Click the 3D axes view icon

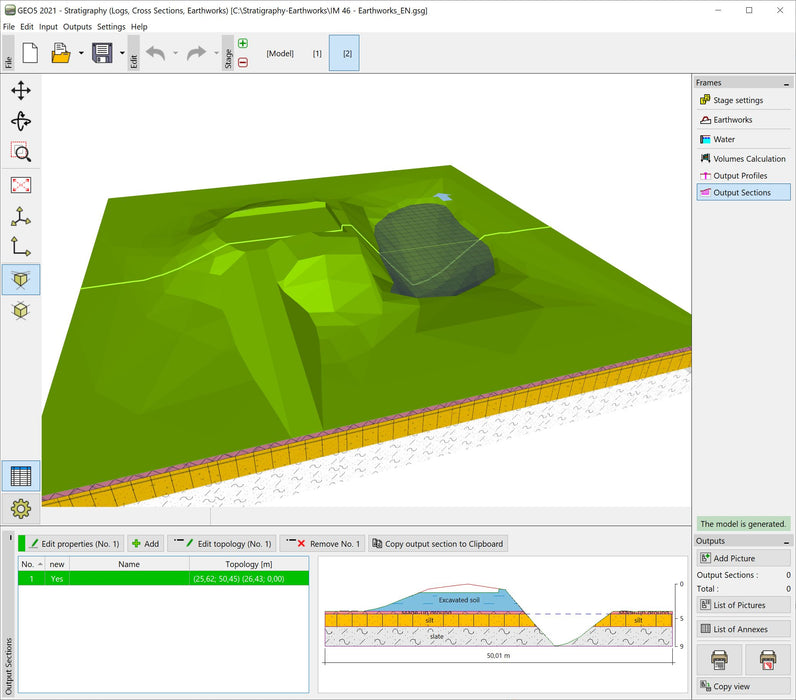tap(21, 216)
